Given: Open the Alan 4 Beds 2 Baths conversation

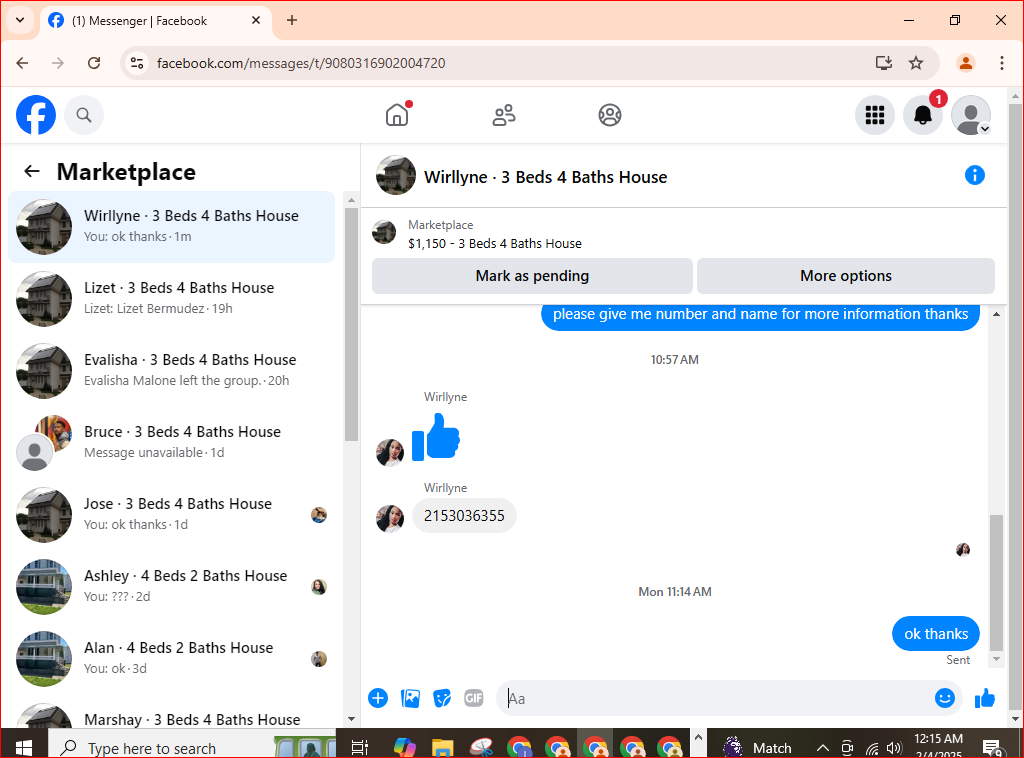Looking at the screenshot, I should point(172,657).
